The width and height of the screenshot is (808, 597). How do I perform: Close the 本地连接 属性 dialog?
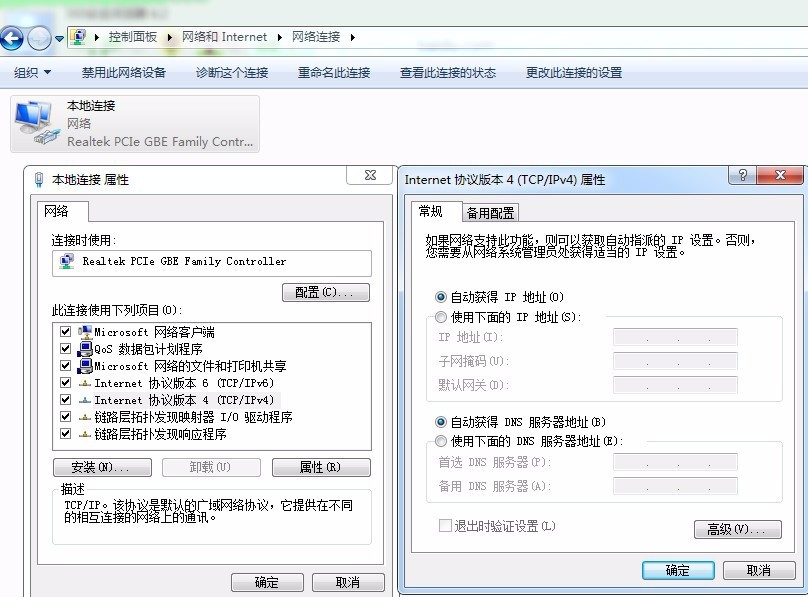click(370, 175)
